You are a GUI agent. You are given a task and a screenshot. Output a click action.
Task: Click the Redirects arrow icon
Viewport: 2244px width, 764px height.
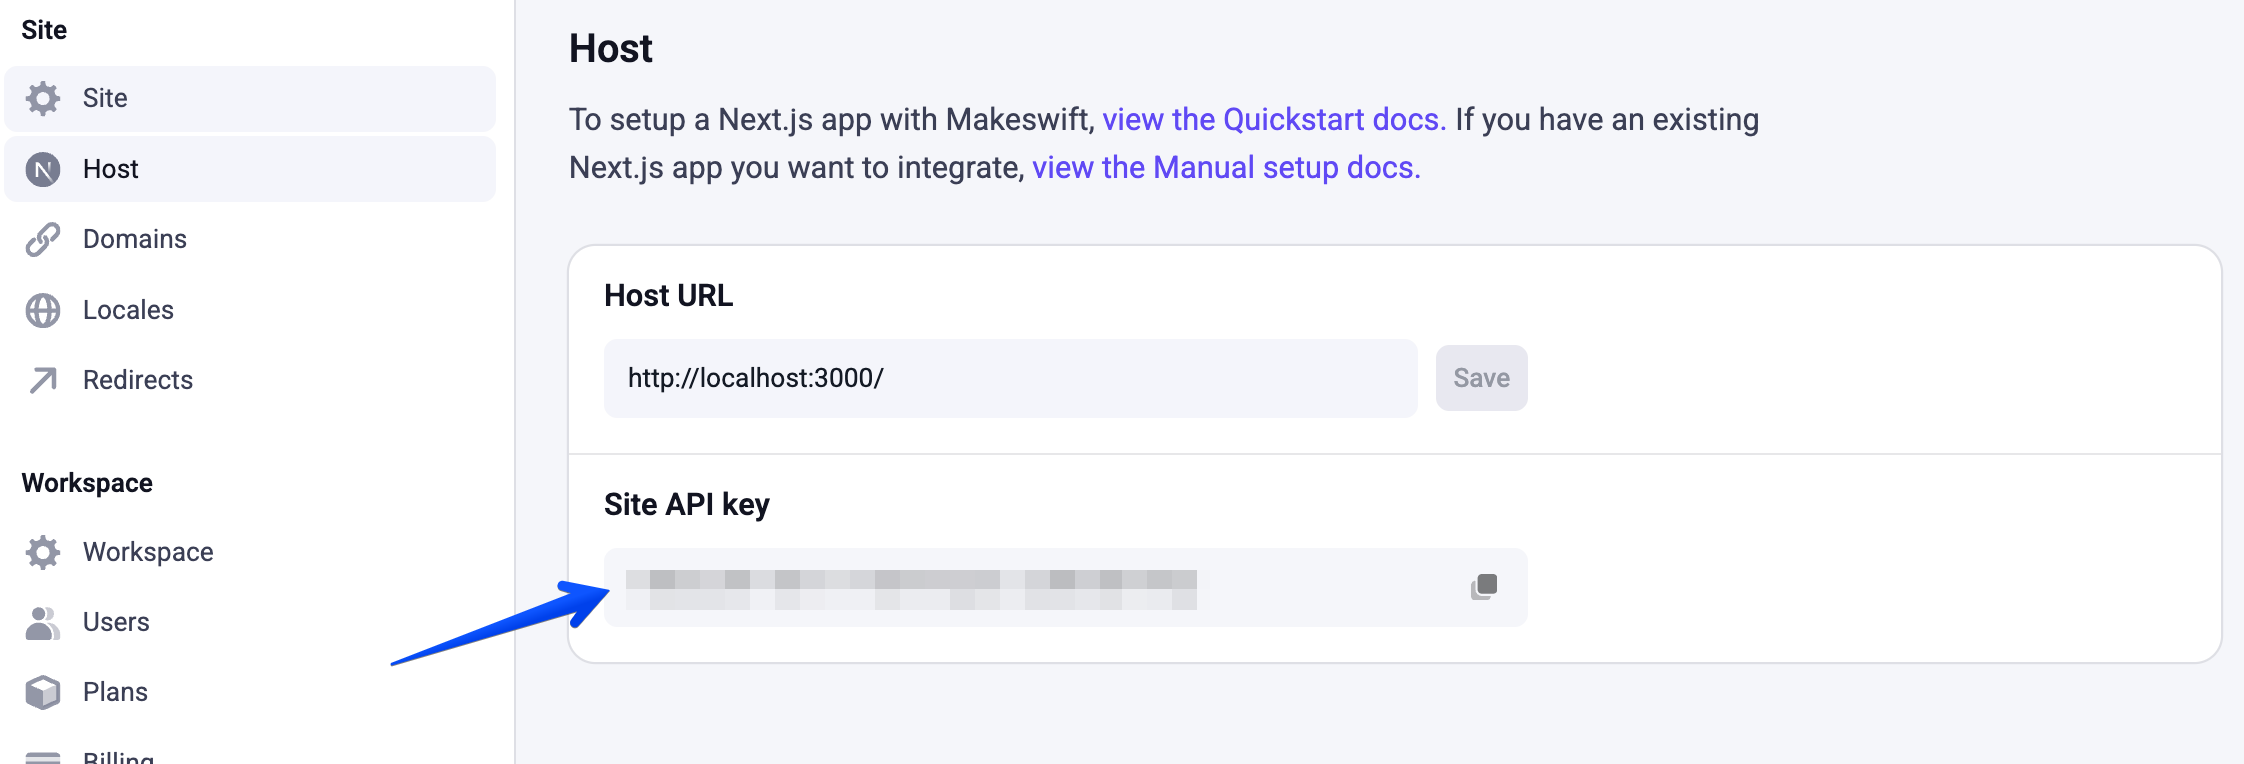point(42,379)
